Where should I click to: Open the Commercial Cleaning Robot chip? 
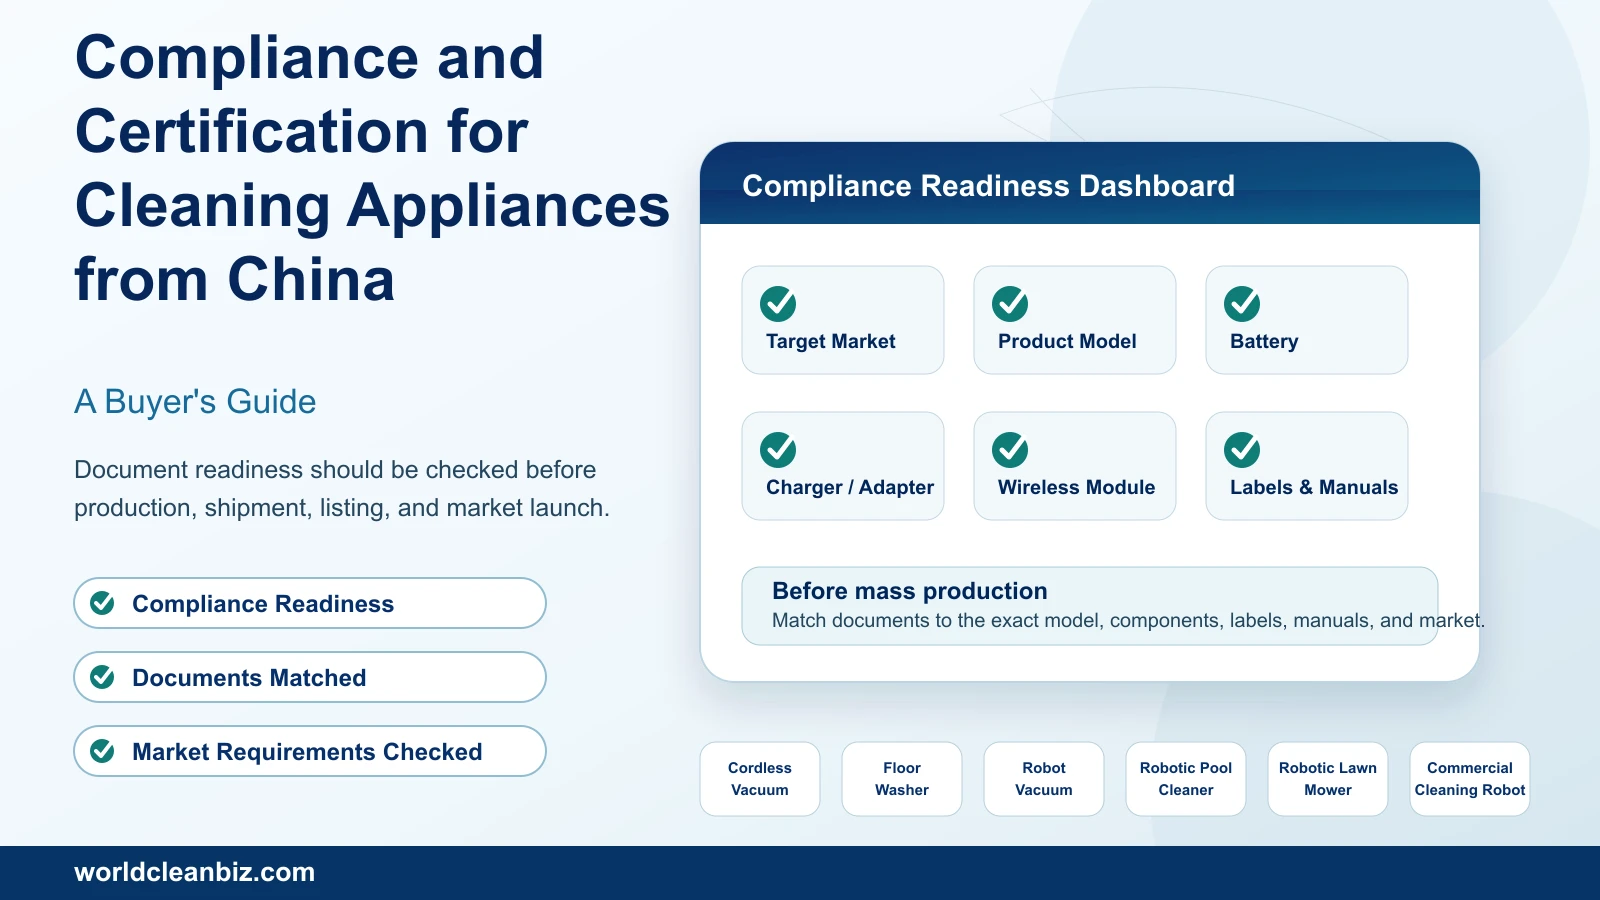pos(1470,779)
